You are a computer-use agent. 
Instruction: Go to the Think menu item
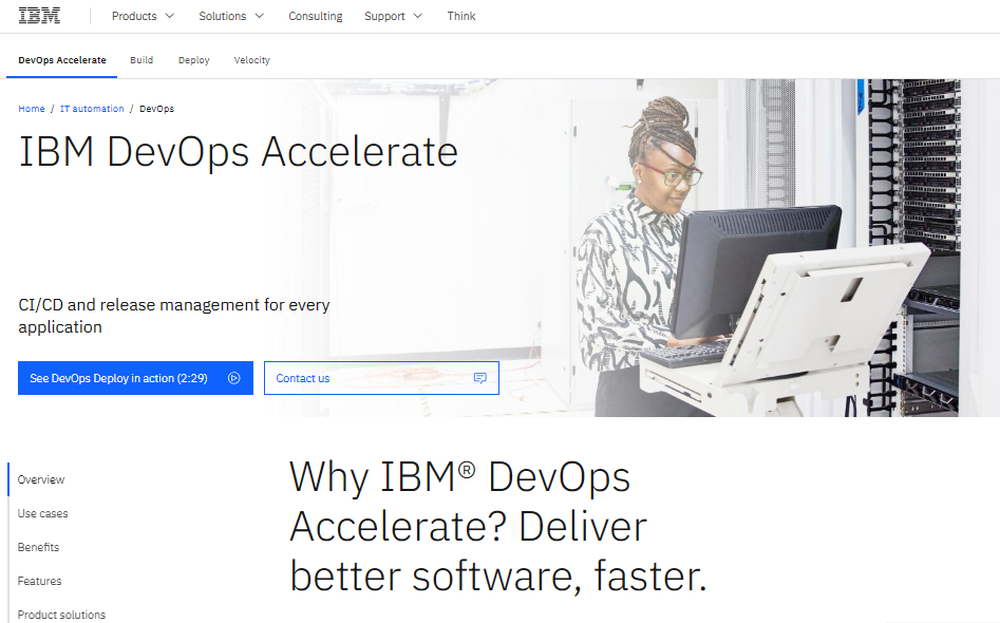point(461,16)
